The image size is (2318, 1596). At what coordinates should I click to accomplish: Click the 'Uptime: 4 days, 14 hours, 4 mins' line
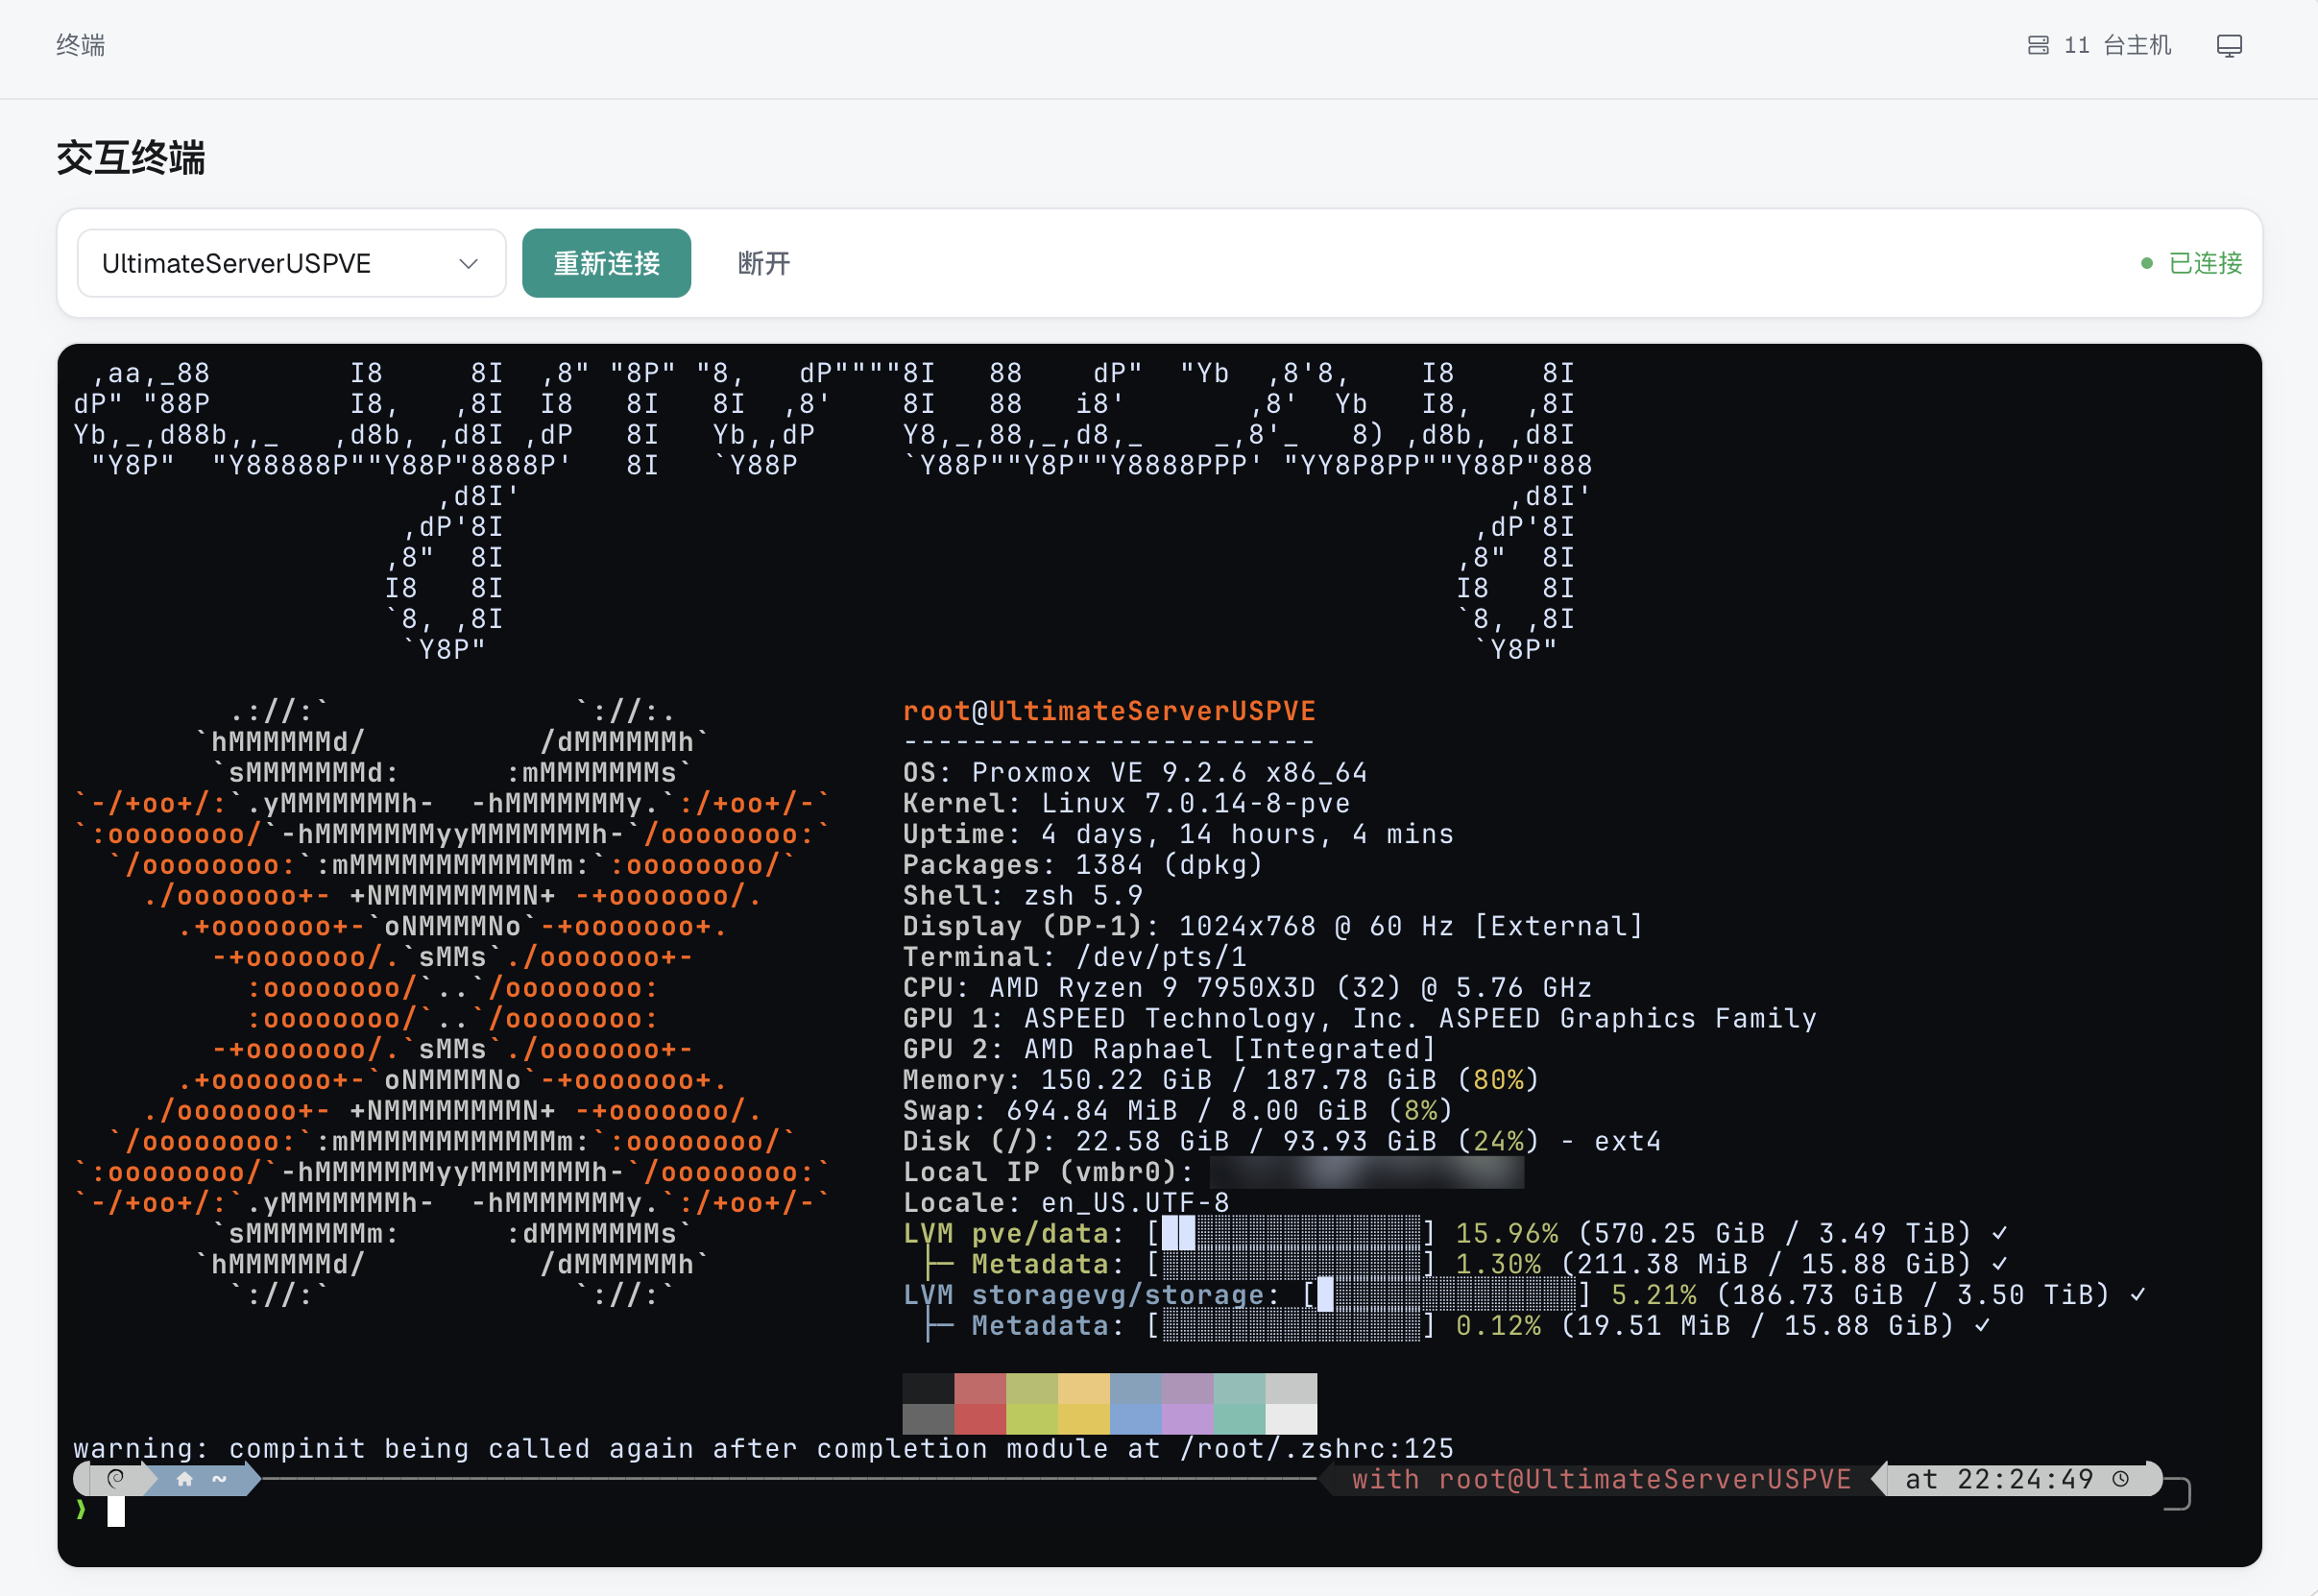(1178, 834)
